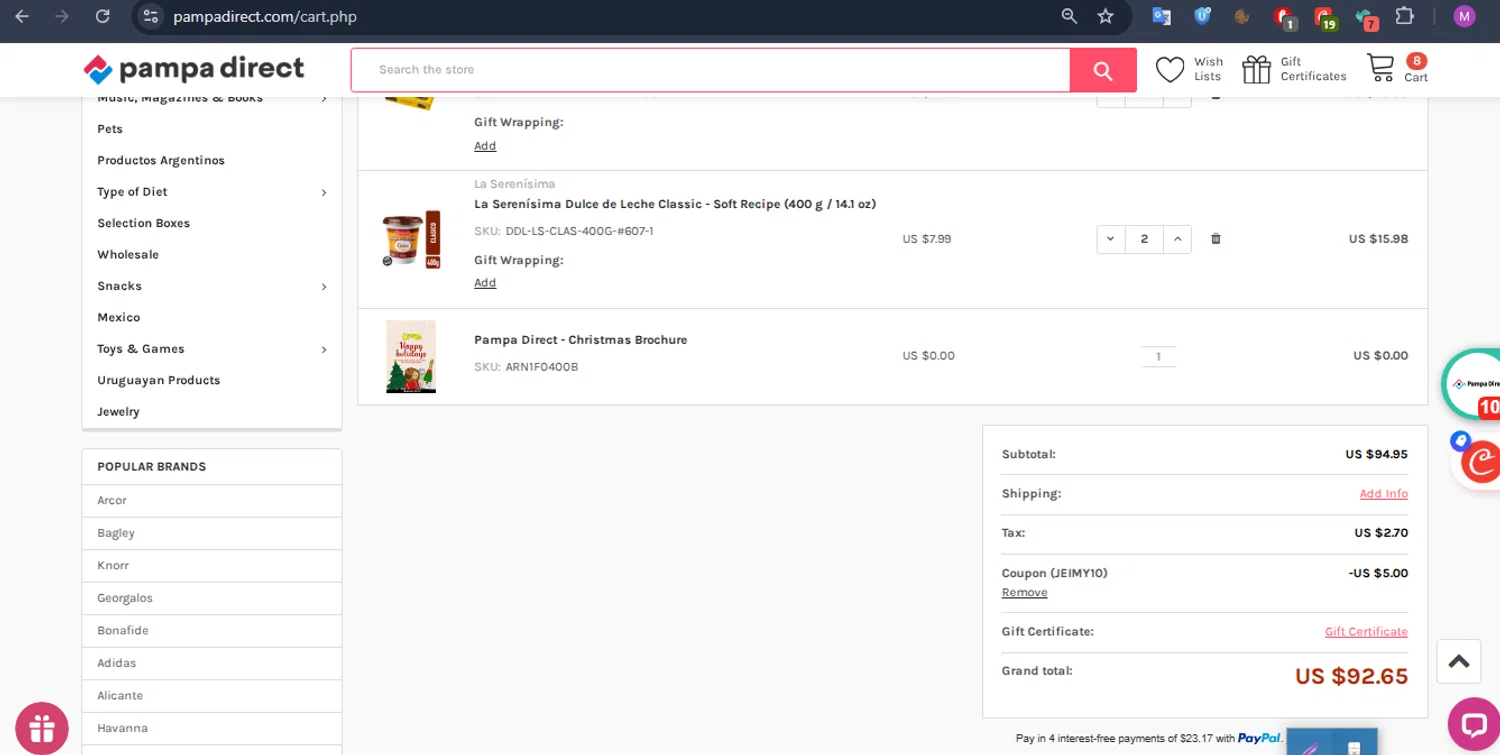Open the Pampa Direct floating badge

(1472, 384)
